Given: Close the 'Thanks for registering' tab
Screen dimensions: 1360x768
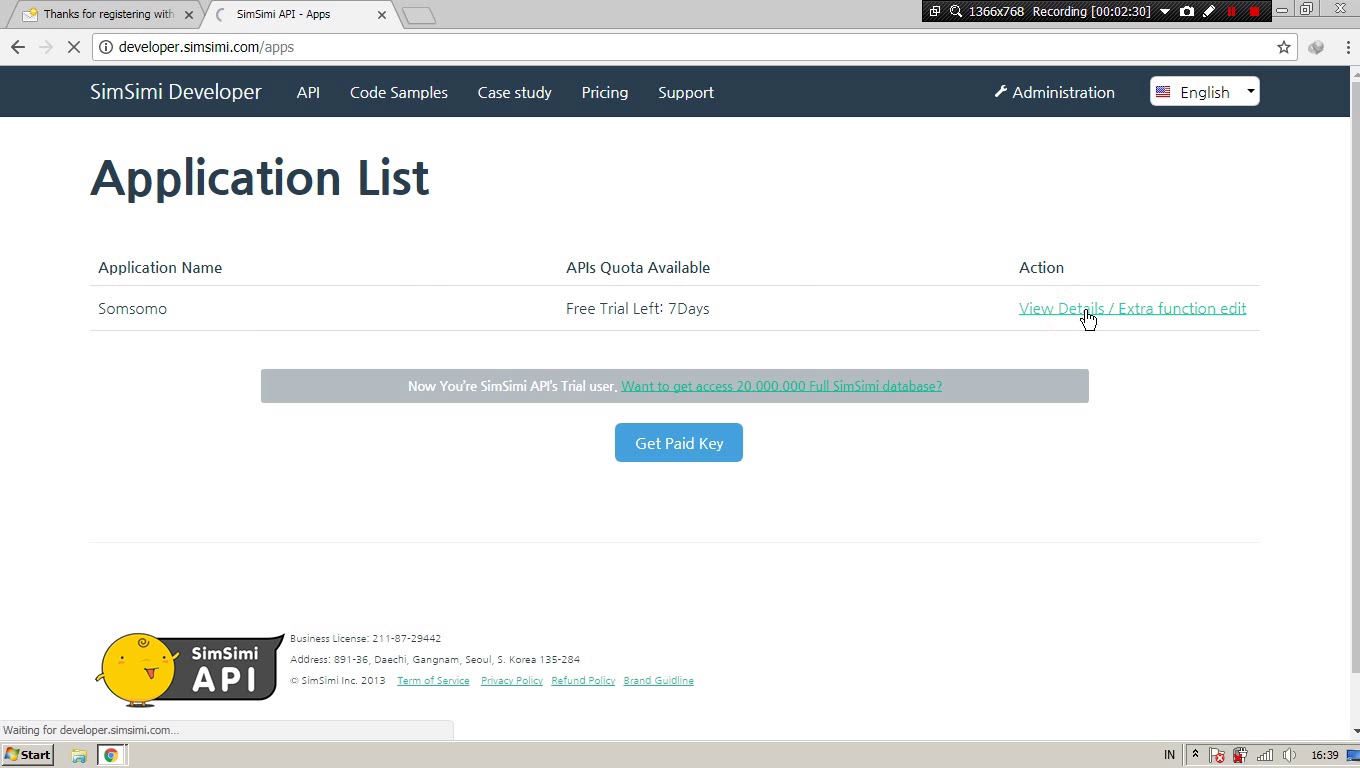Looking at the screenshot, I should tap(189, 15).
